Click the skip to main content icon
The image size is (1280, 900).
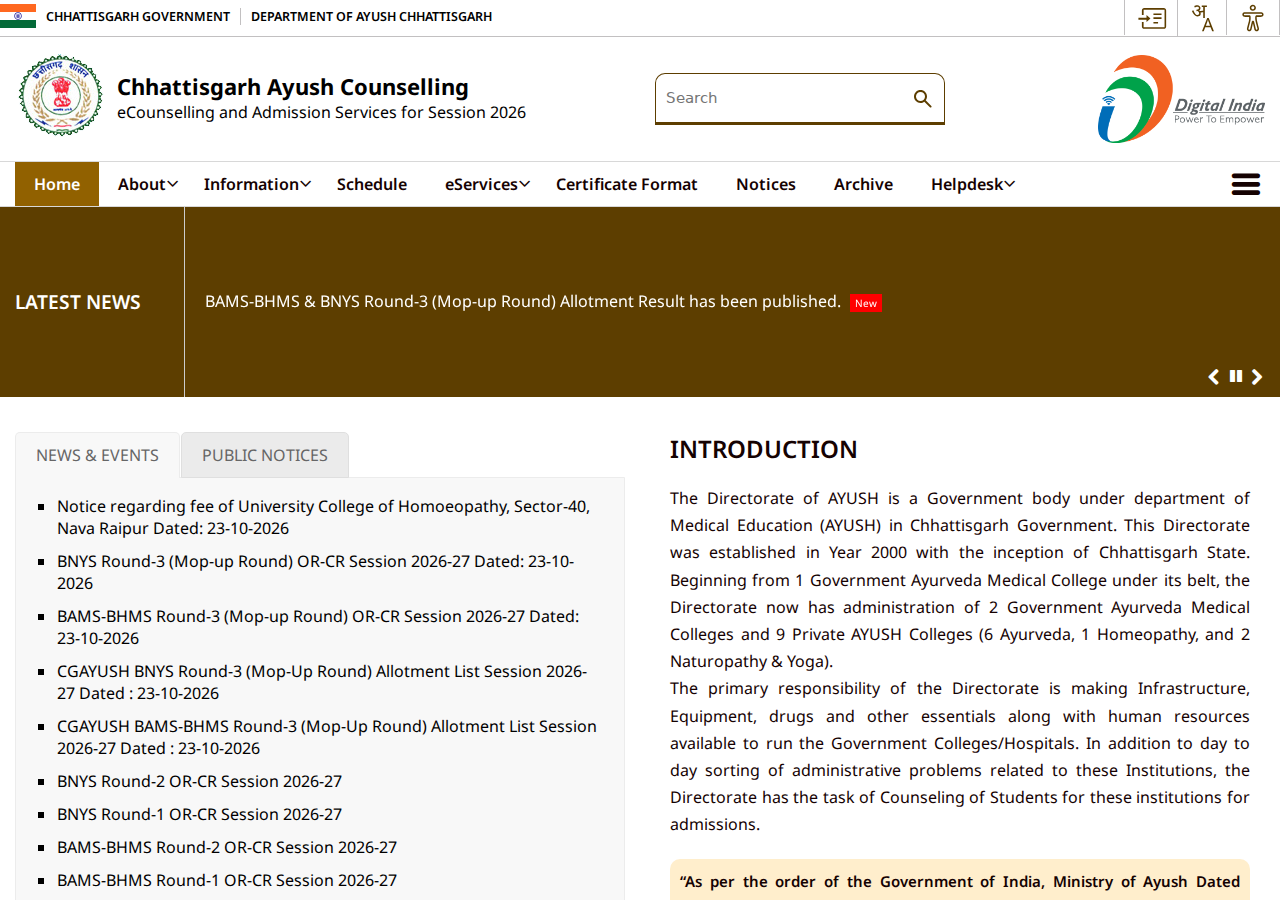tap(1152, 18)
